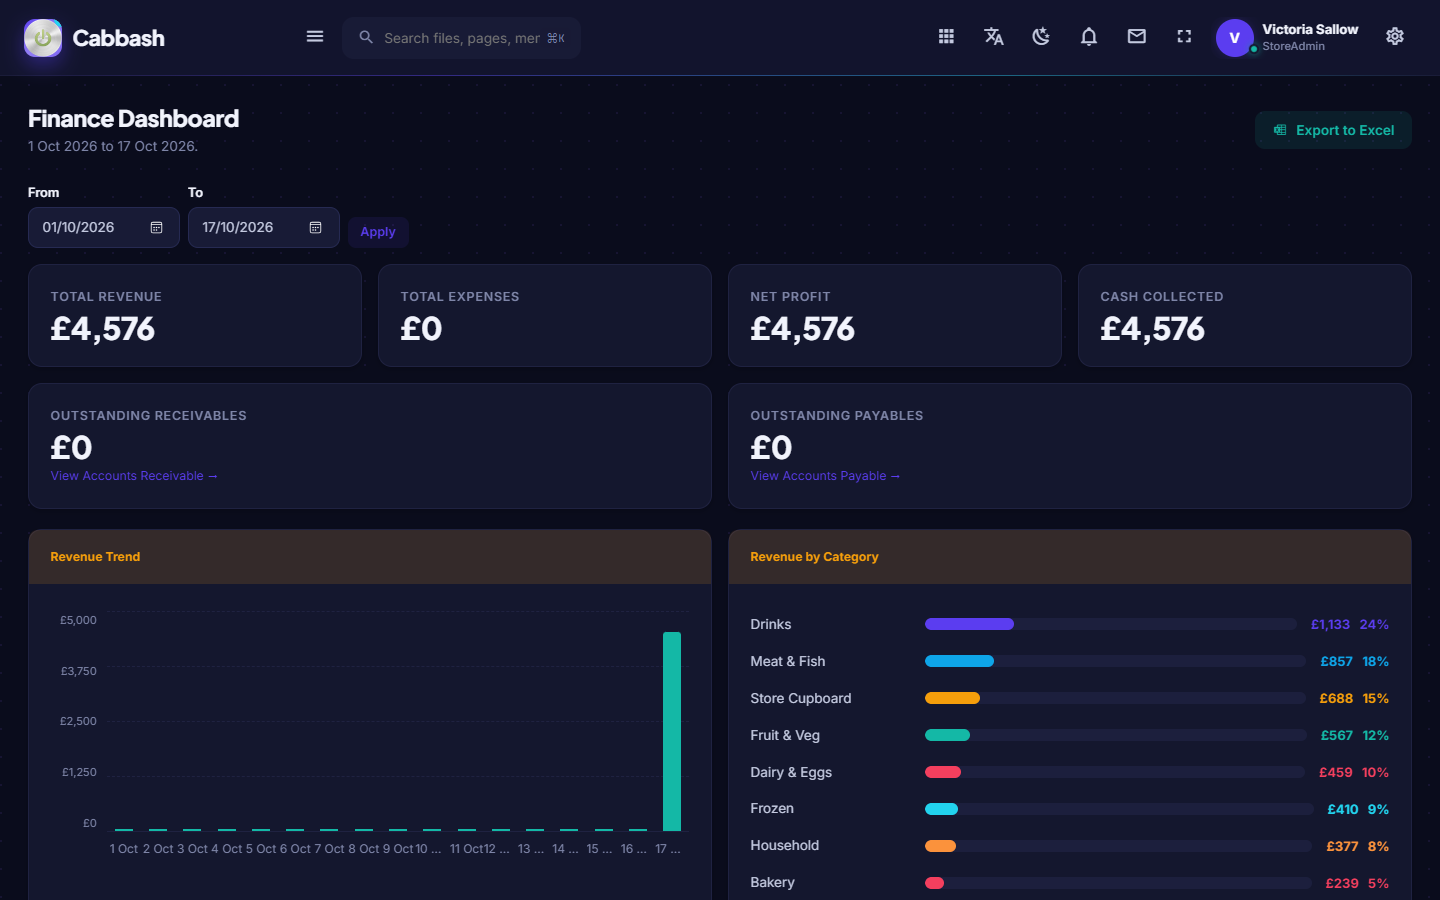
Task: Click the Victoria Sallow profile name
Action: point(1310,30)
